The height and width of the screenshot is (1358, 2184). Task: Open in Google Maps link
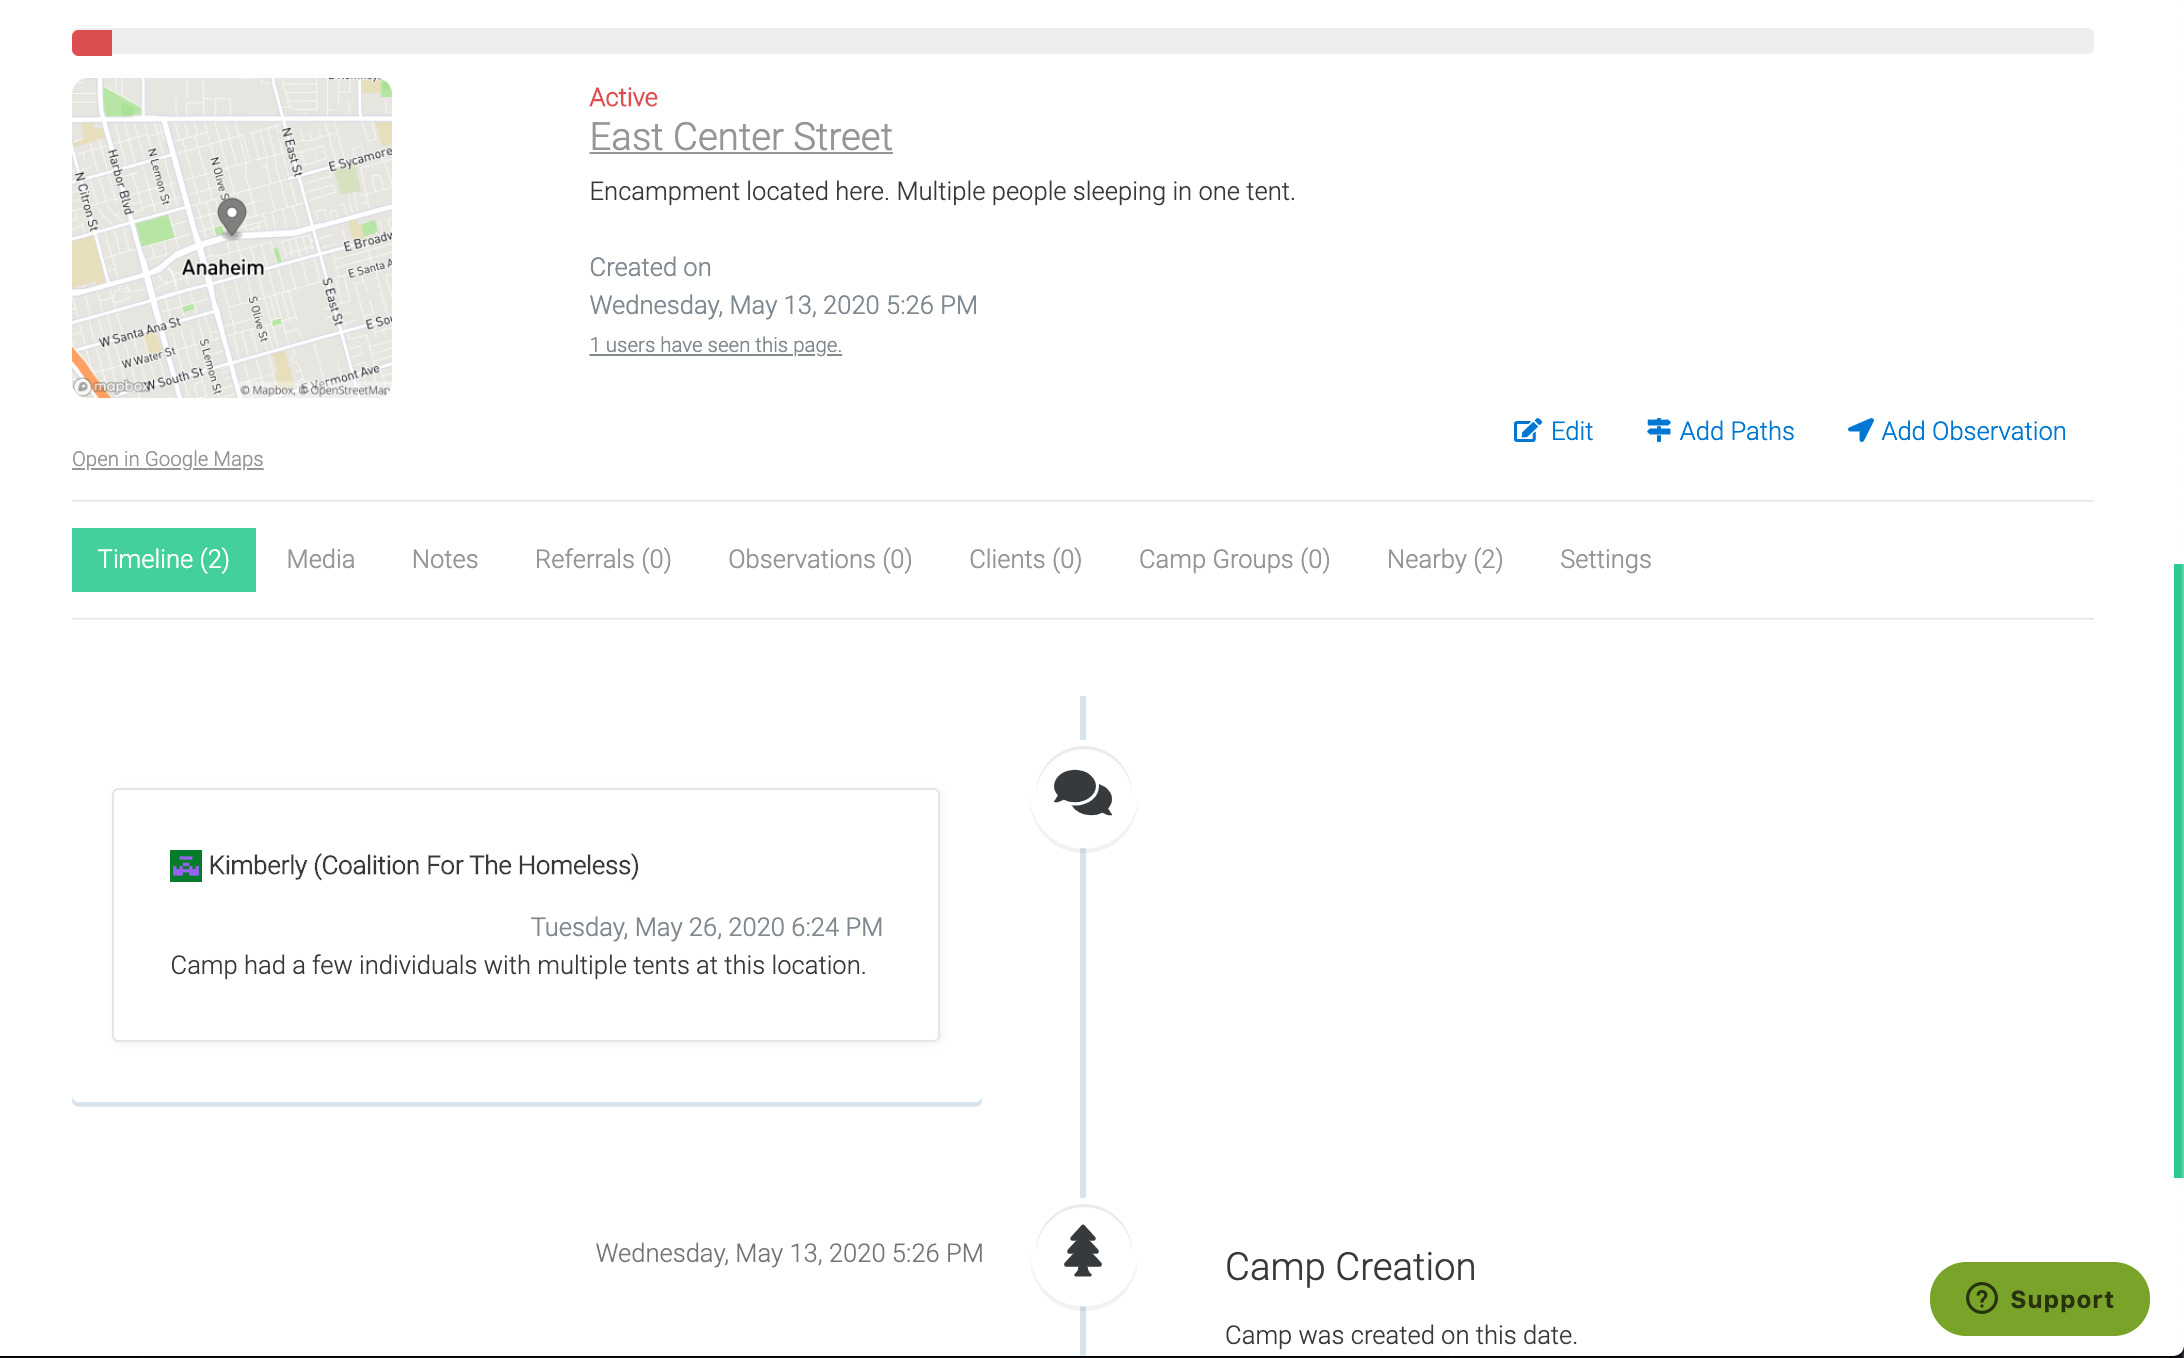point(167,459)
